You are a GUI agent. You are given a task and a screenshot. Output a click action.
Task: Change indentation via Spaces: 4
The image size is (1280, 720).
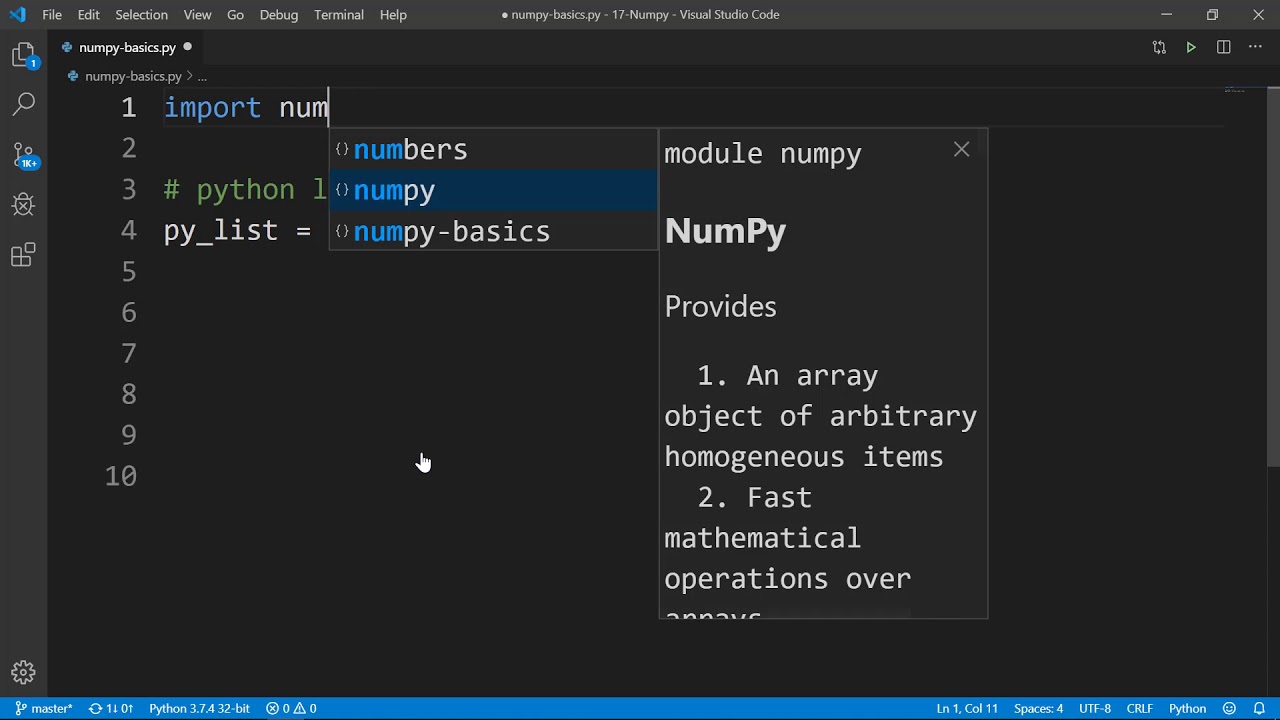1038,708
